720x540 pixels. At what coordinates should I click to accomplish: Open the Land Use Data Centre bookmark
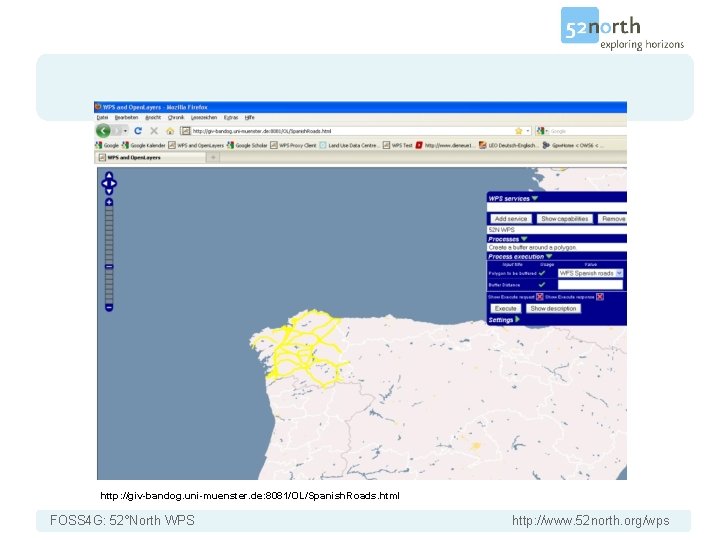(349, 145)
